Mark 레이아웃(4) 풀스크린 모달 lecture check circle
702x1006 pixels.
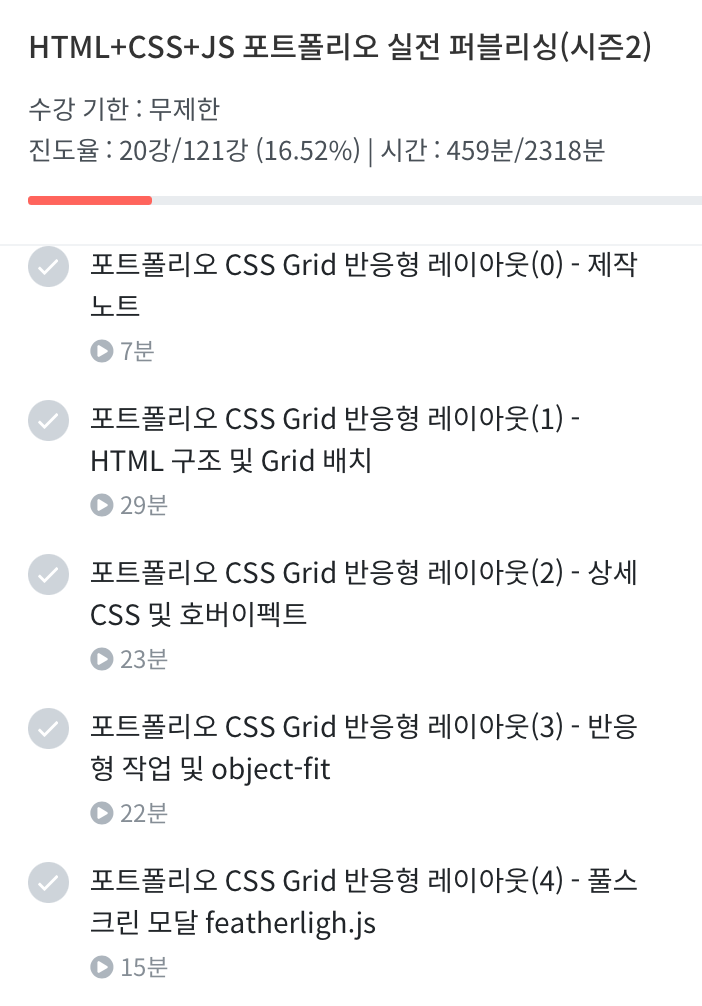pyautogui.click(x=48, y=883)
